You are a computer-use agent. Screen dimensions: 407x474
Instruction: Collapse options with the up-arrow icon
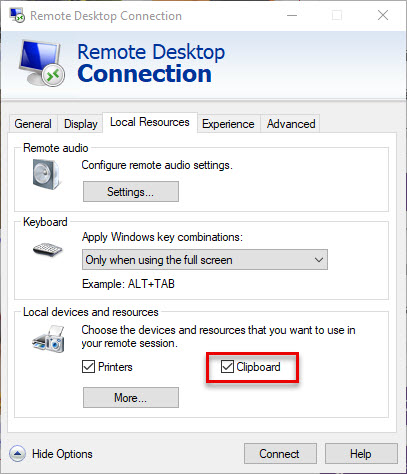click(x=17, y=454)
